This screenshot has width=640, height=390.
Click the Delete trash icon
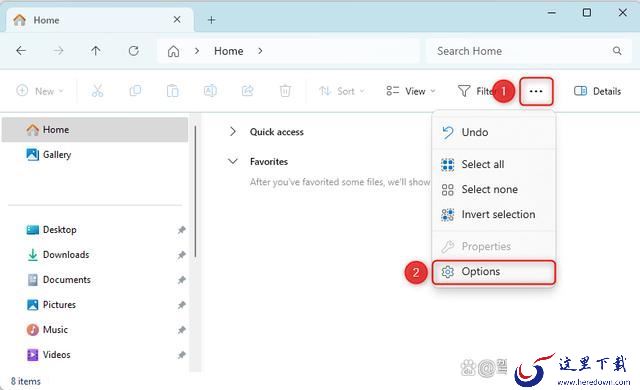[285, 91]
